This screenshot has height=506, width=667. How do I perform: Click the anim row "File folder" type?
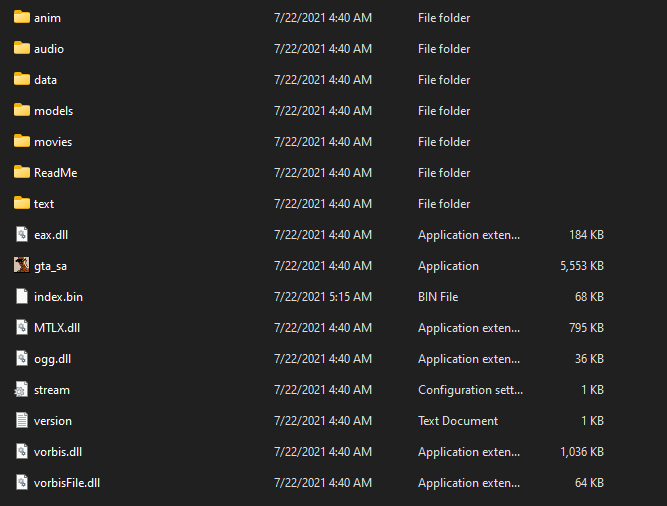444,18
